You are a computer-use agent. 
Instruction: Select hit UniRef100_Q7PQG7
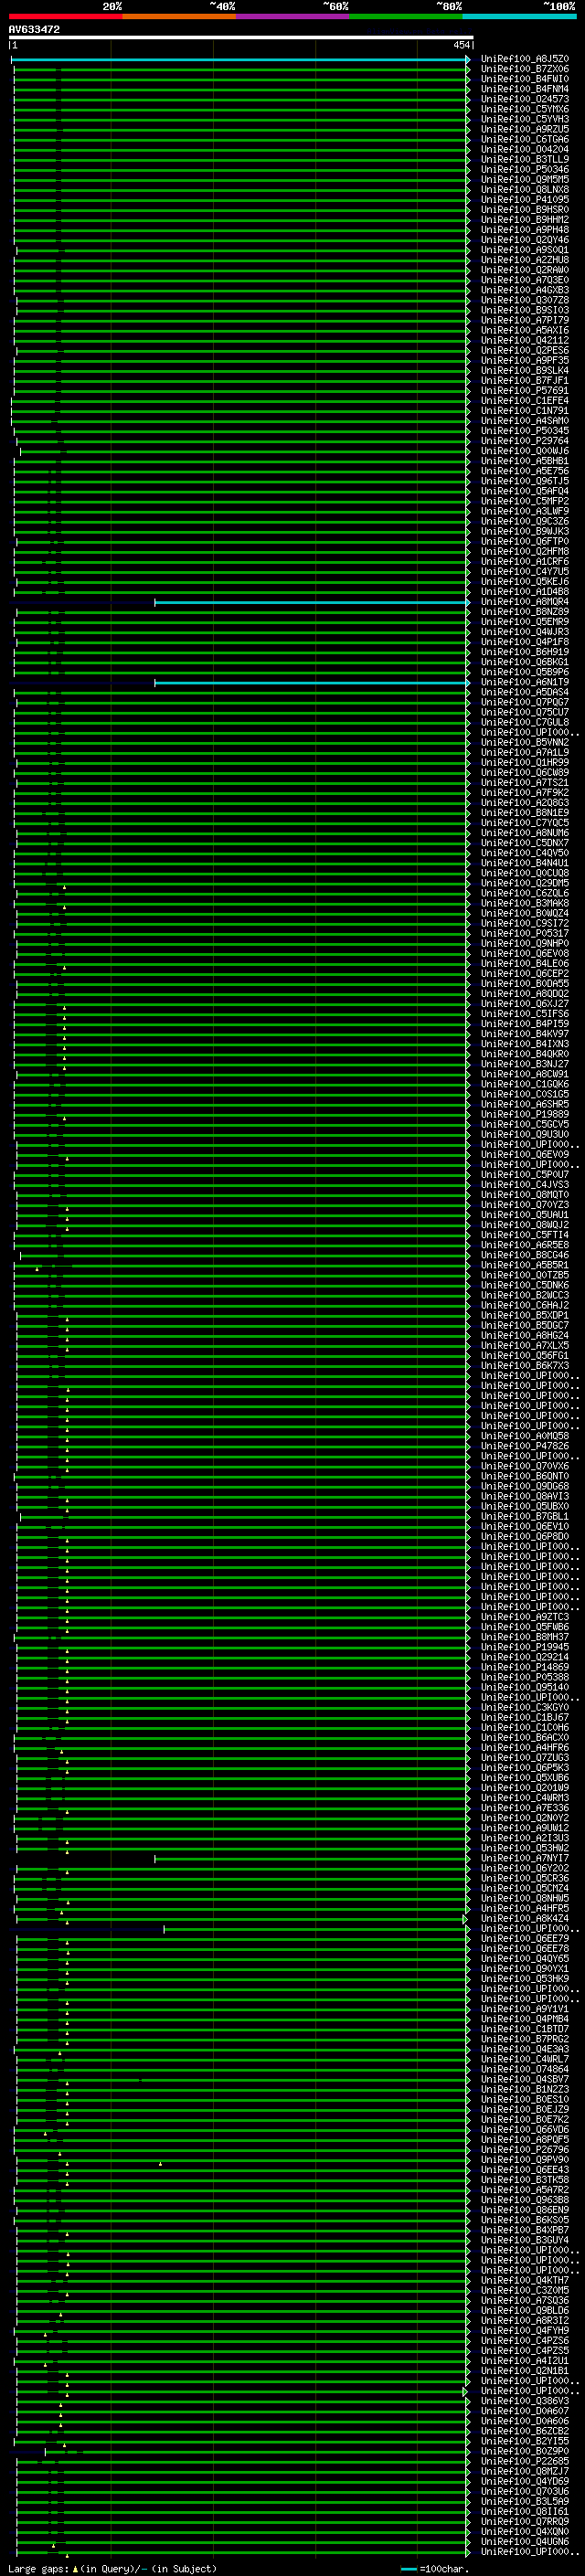(x=525, y=702)
